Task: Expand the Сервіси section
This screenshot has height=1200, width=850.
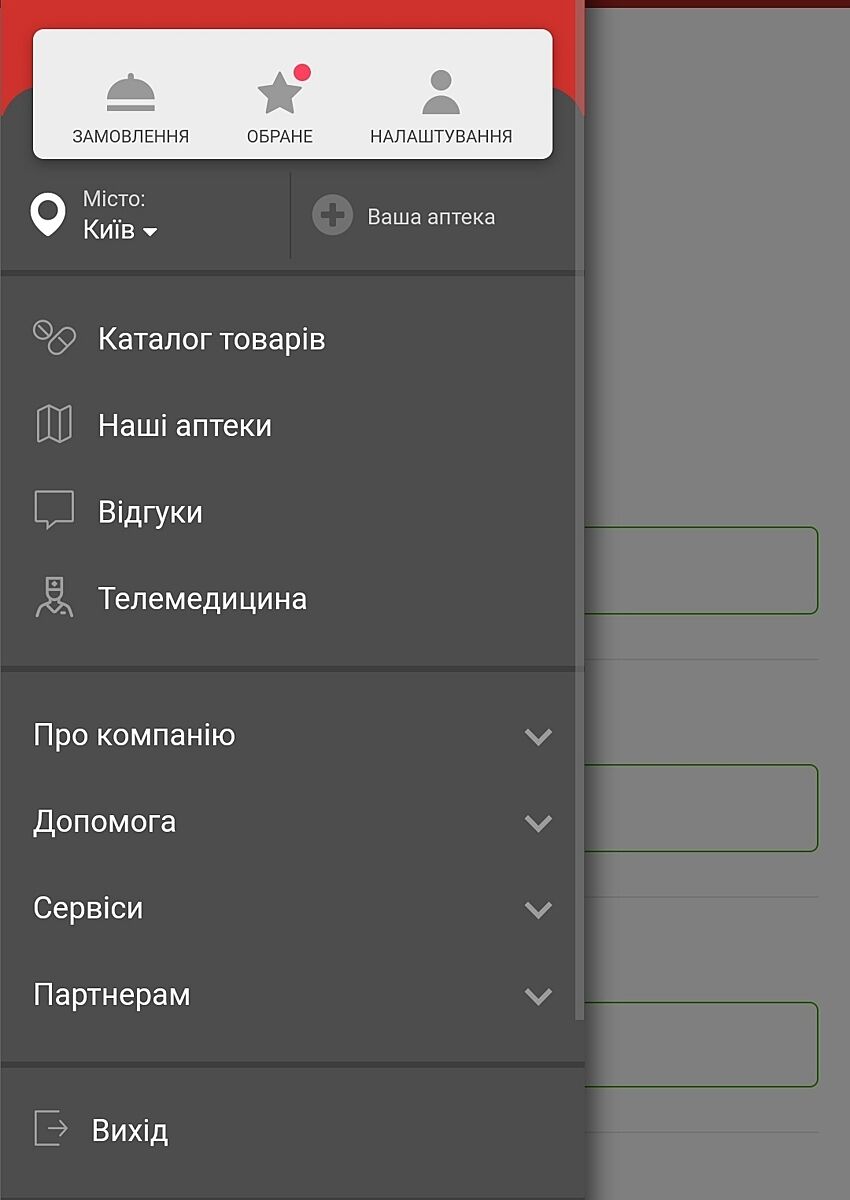Action: (538, 909)
